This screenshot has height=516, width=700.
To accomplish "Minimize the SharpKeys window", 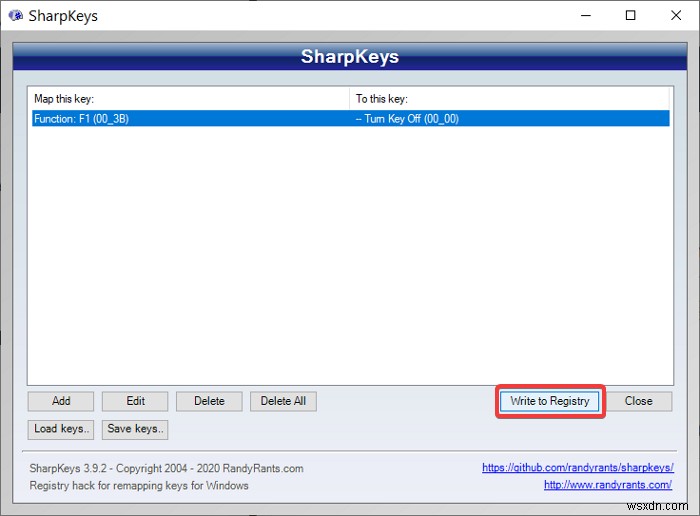I will (x=586, y=15).
